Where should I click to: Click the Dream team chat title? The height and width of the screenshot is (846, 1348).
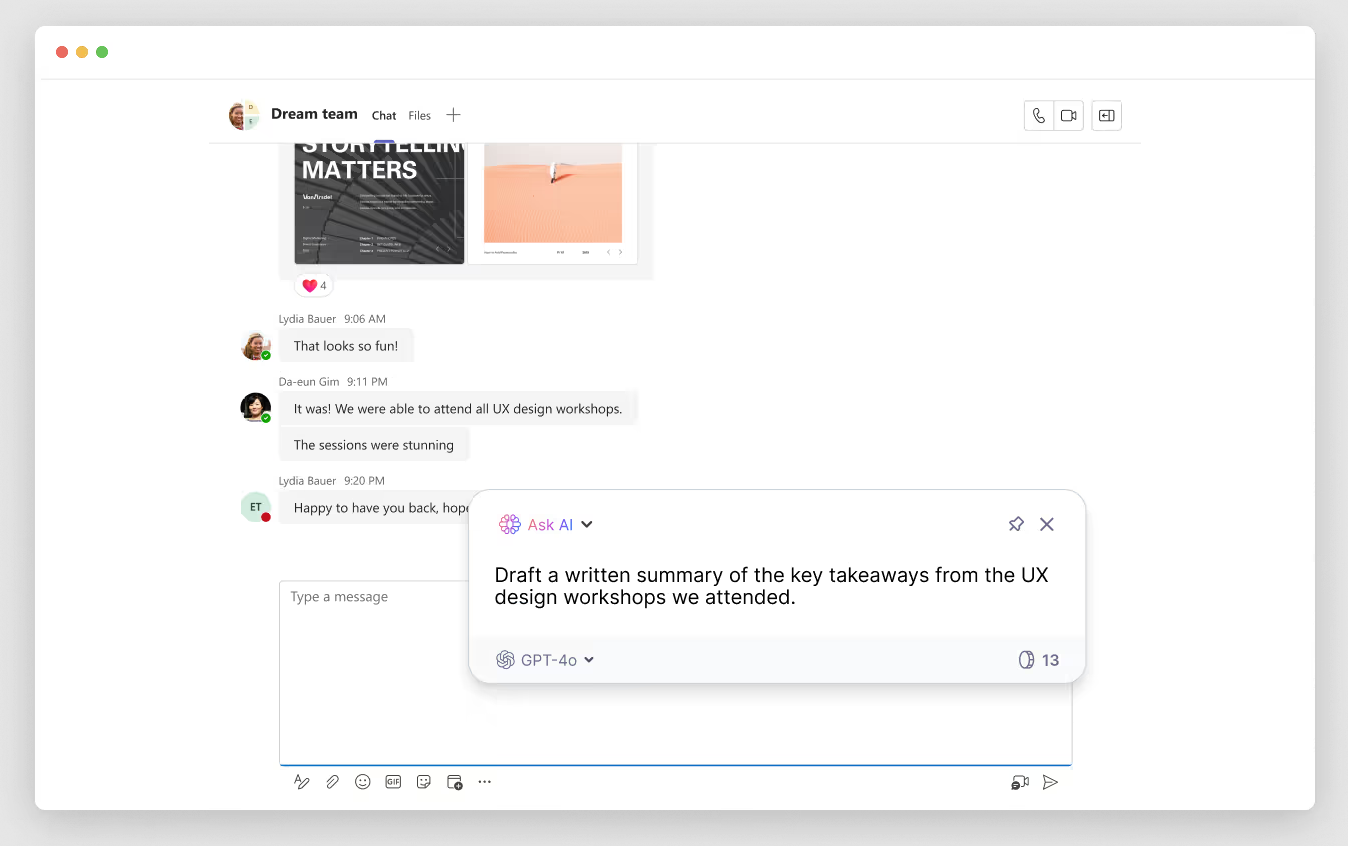pos(314,114)
